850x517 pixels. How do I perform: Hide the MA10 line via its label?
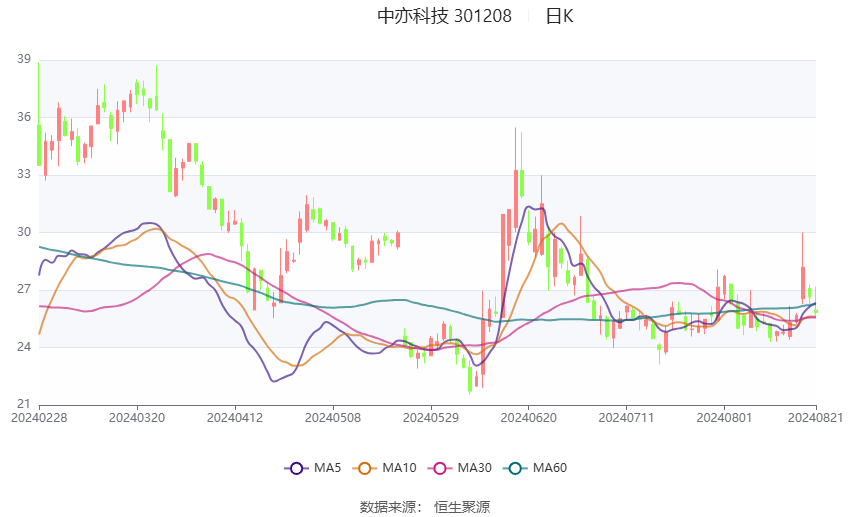[x=400, y=468]
